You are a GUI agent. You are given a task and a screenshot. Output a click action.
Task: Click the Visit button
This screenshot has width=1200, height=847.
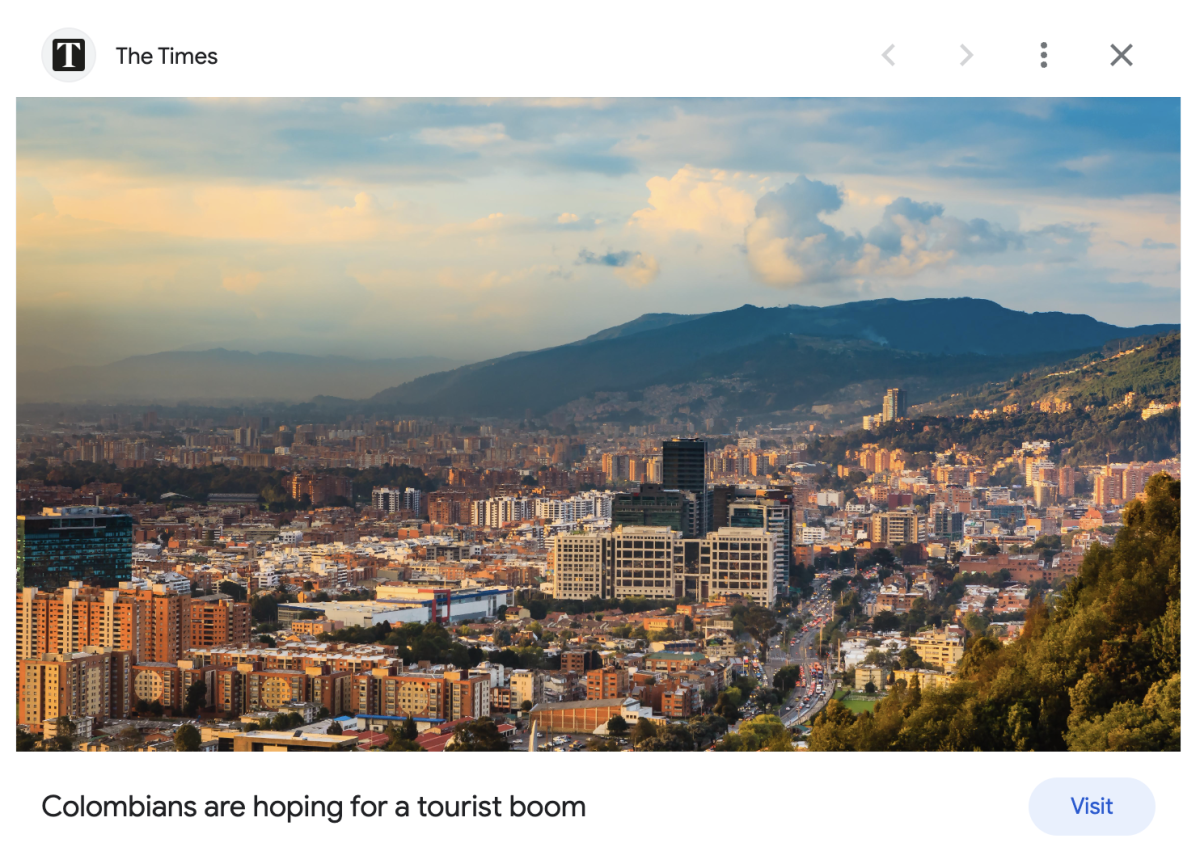click(x=1091, y=806)
